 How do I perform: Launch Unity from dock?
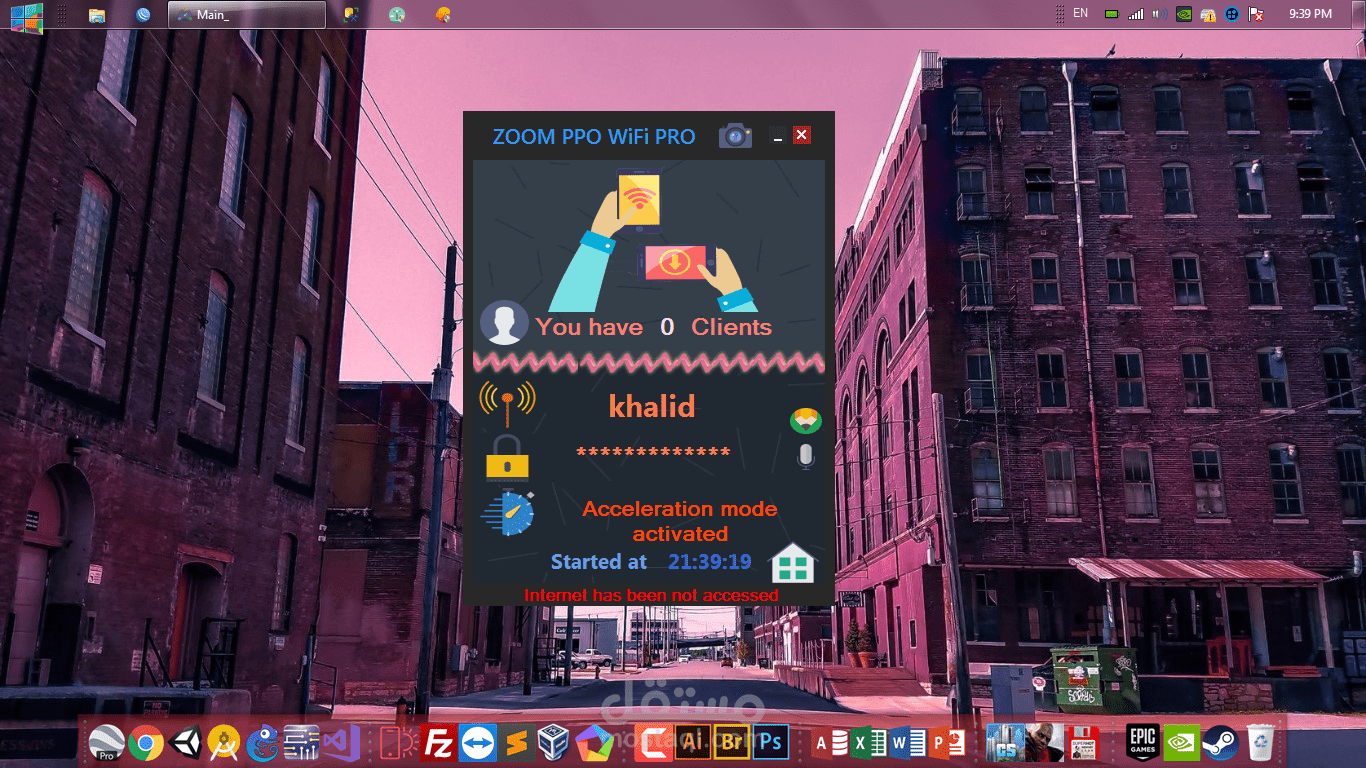tap(185, 743)
